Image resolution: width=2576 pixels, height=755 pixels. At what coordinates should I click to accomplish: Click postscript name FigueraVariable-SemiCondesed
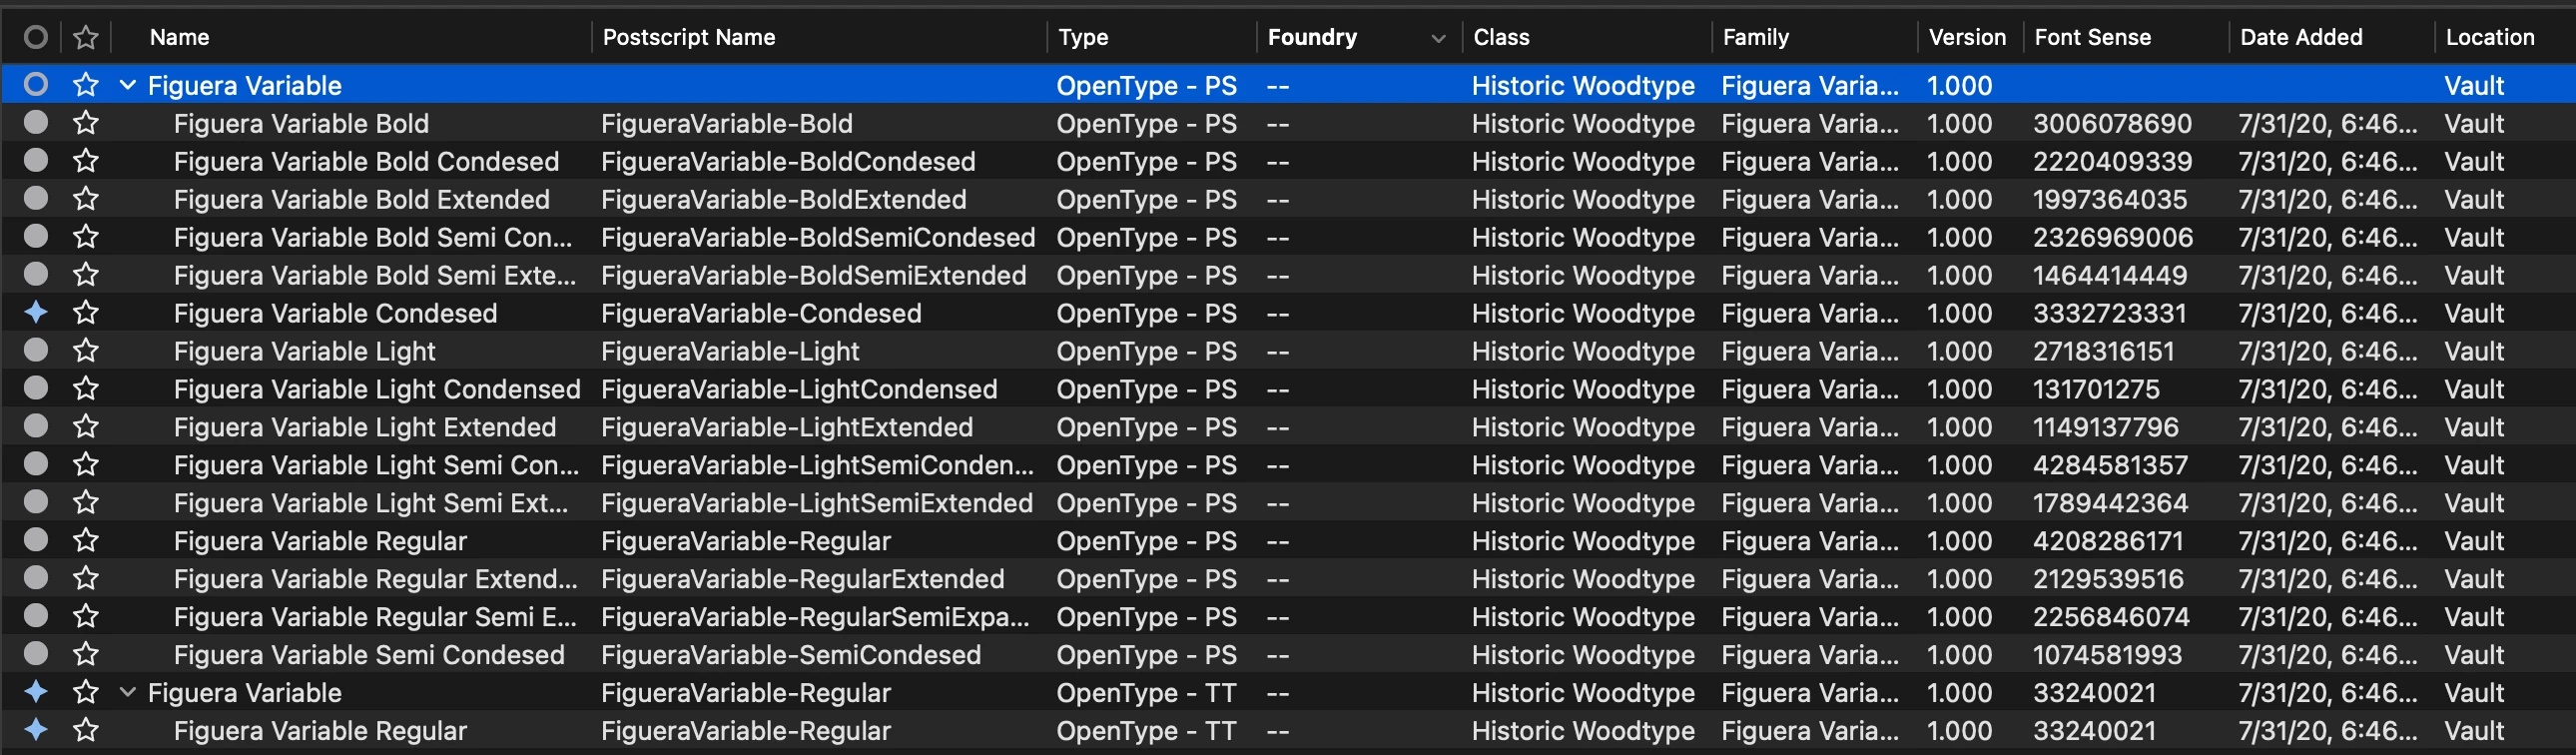791,656
